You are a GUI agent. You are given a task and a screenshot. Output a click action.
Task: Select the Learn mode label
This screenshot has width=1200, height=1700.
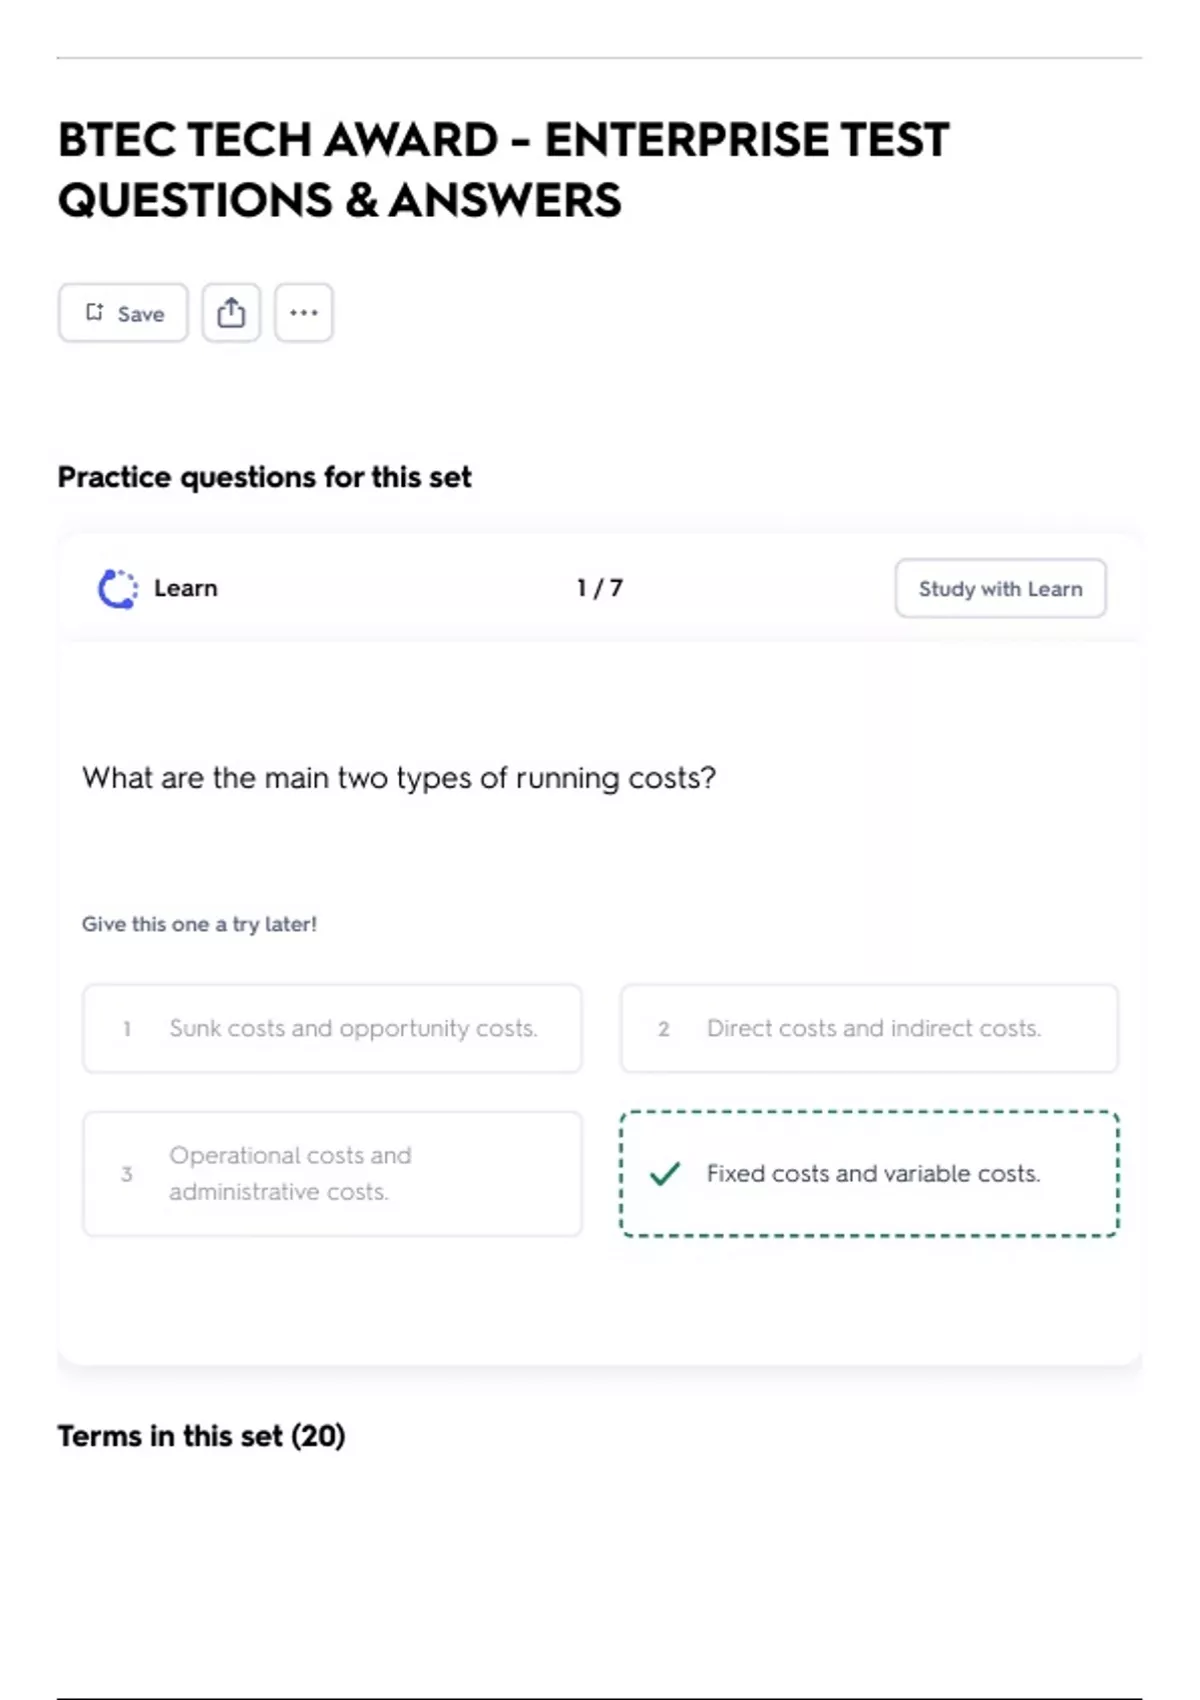pos(185,589)
